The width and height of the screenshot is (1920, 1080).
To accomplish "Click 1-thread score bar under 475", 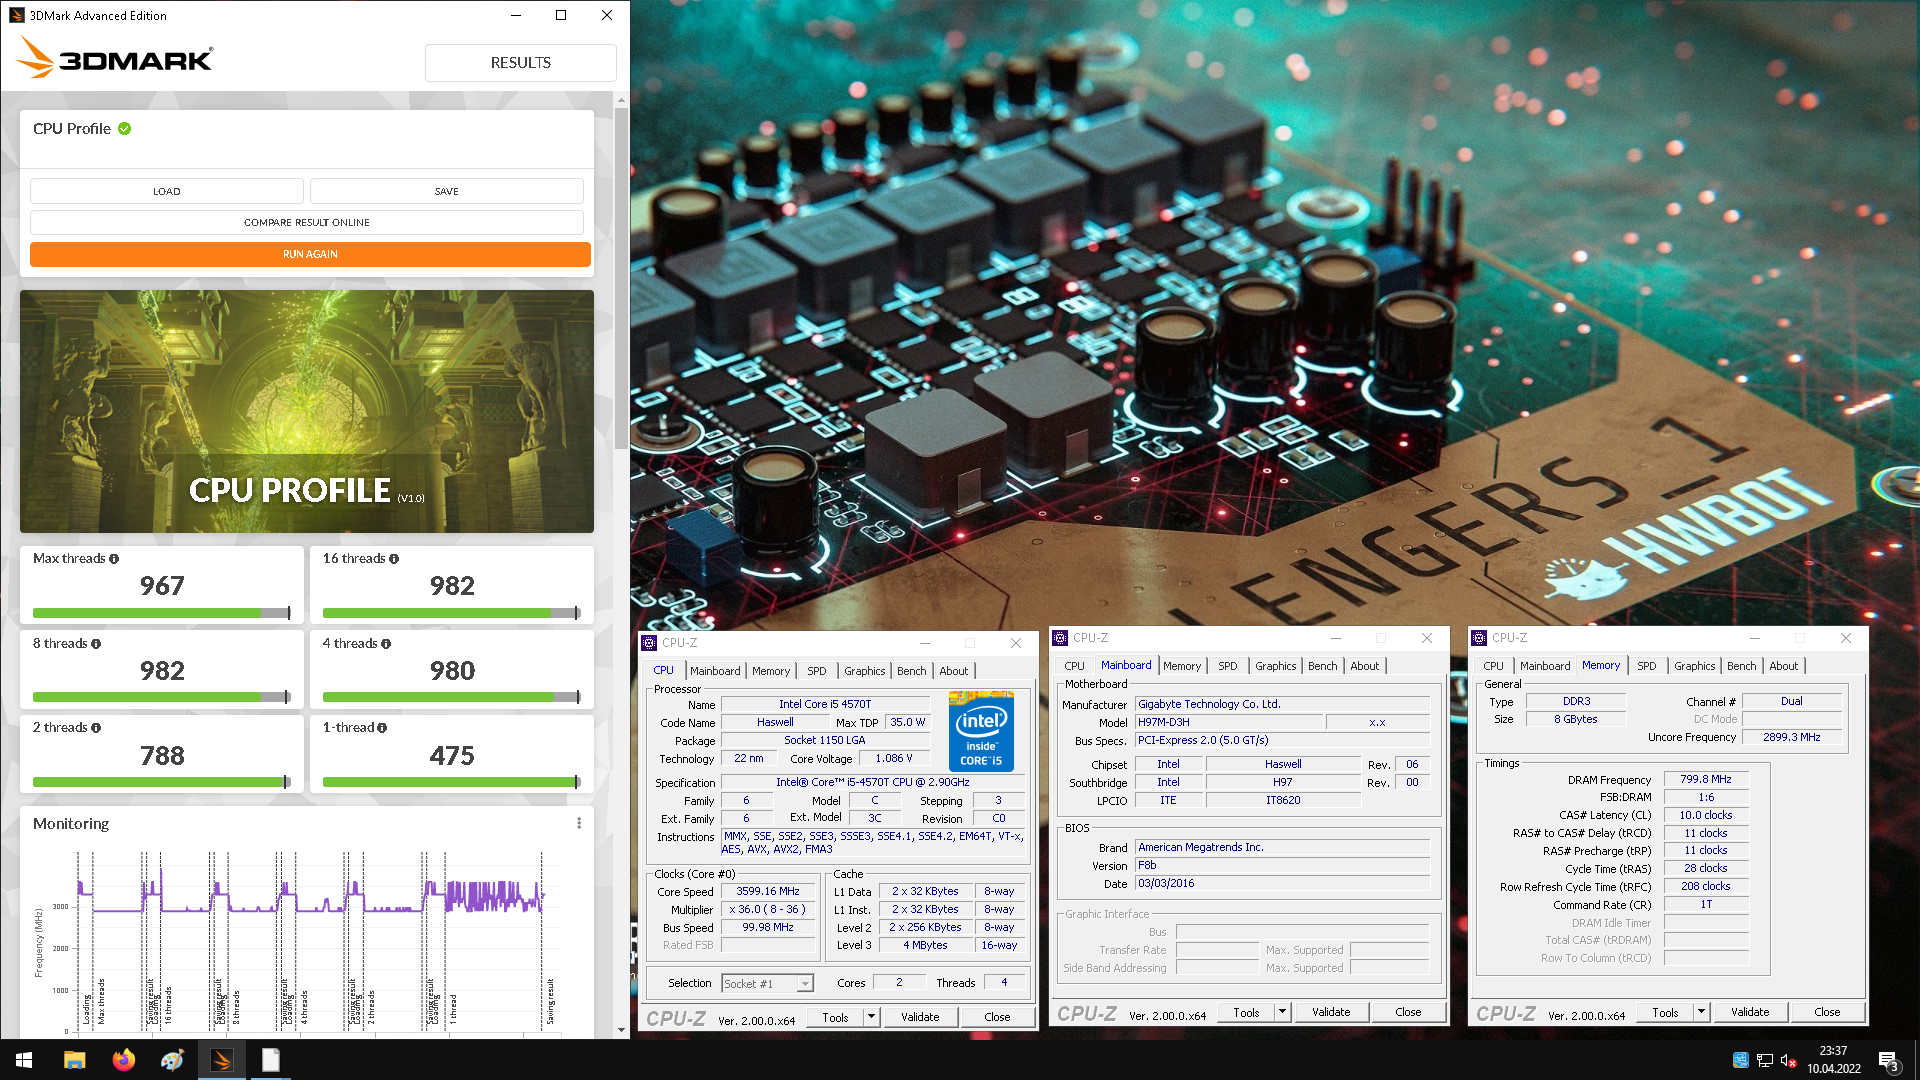I will click(x=452, y=782).
